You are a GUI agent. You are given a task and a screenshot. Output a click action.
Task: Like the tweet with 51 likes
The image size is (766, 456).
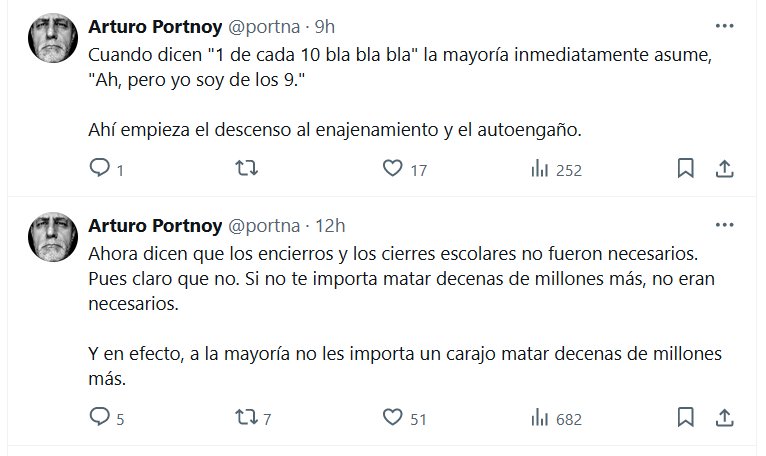393,417
